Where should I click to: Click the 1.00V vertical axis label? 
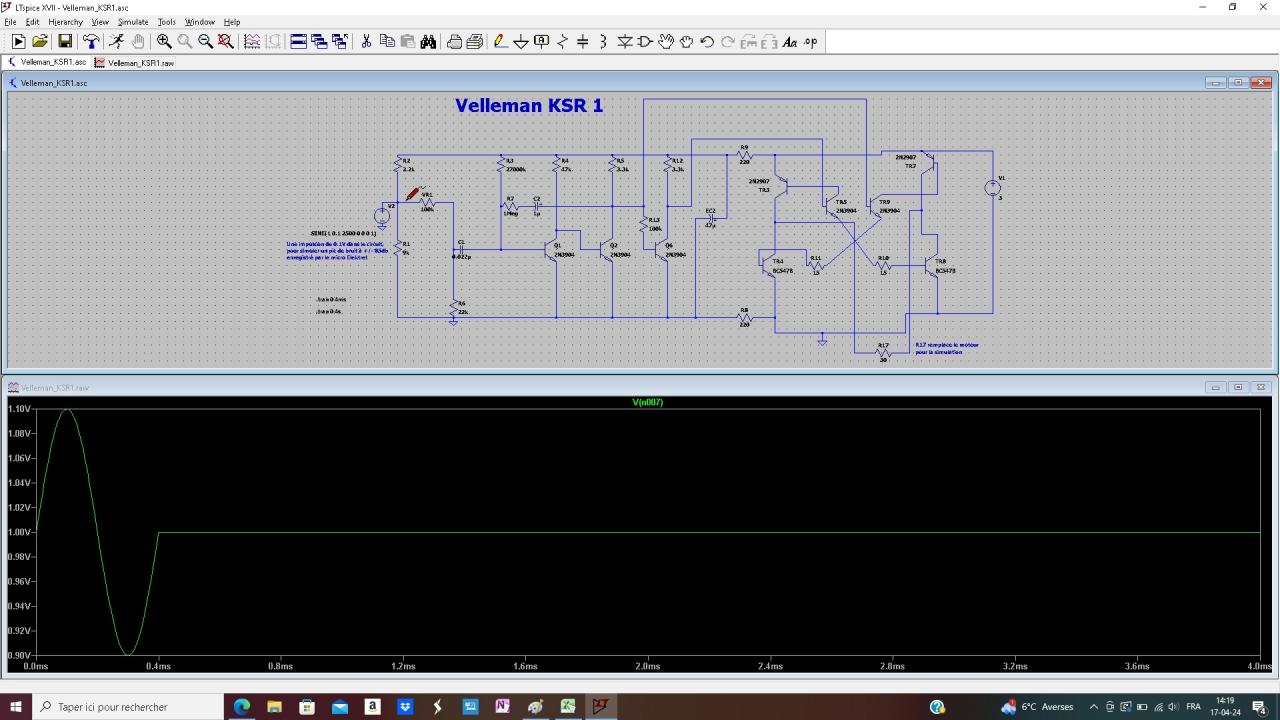point(19,532)
